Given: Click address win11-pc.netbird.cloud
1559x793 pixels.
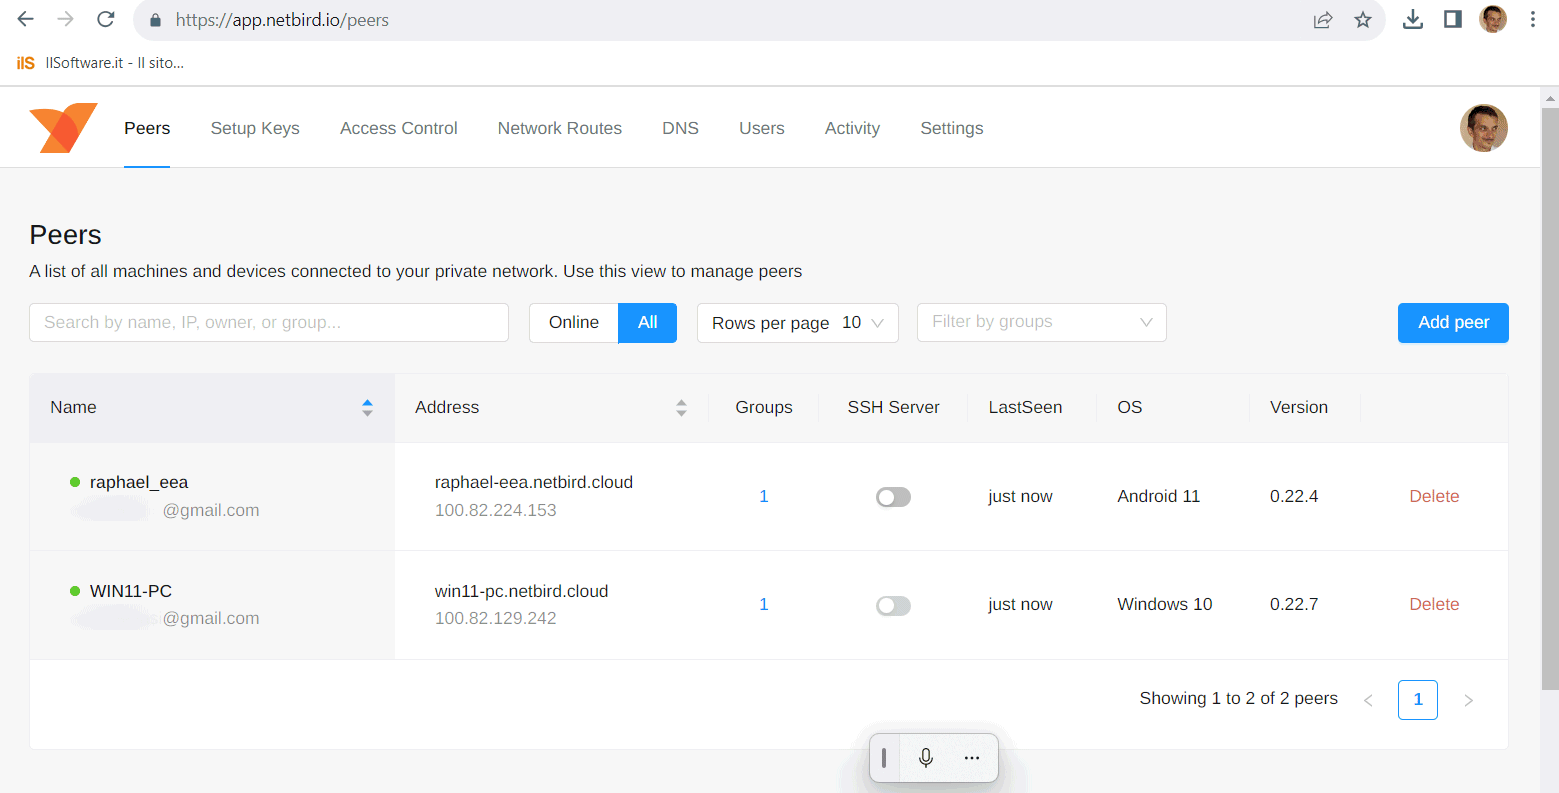Looking at the screenshot, I should pos(521,591).
